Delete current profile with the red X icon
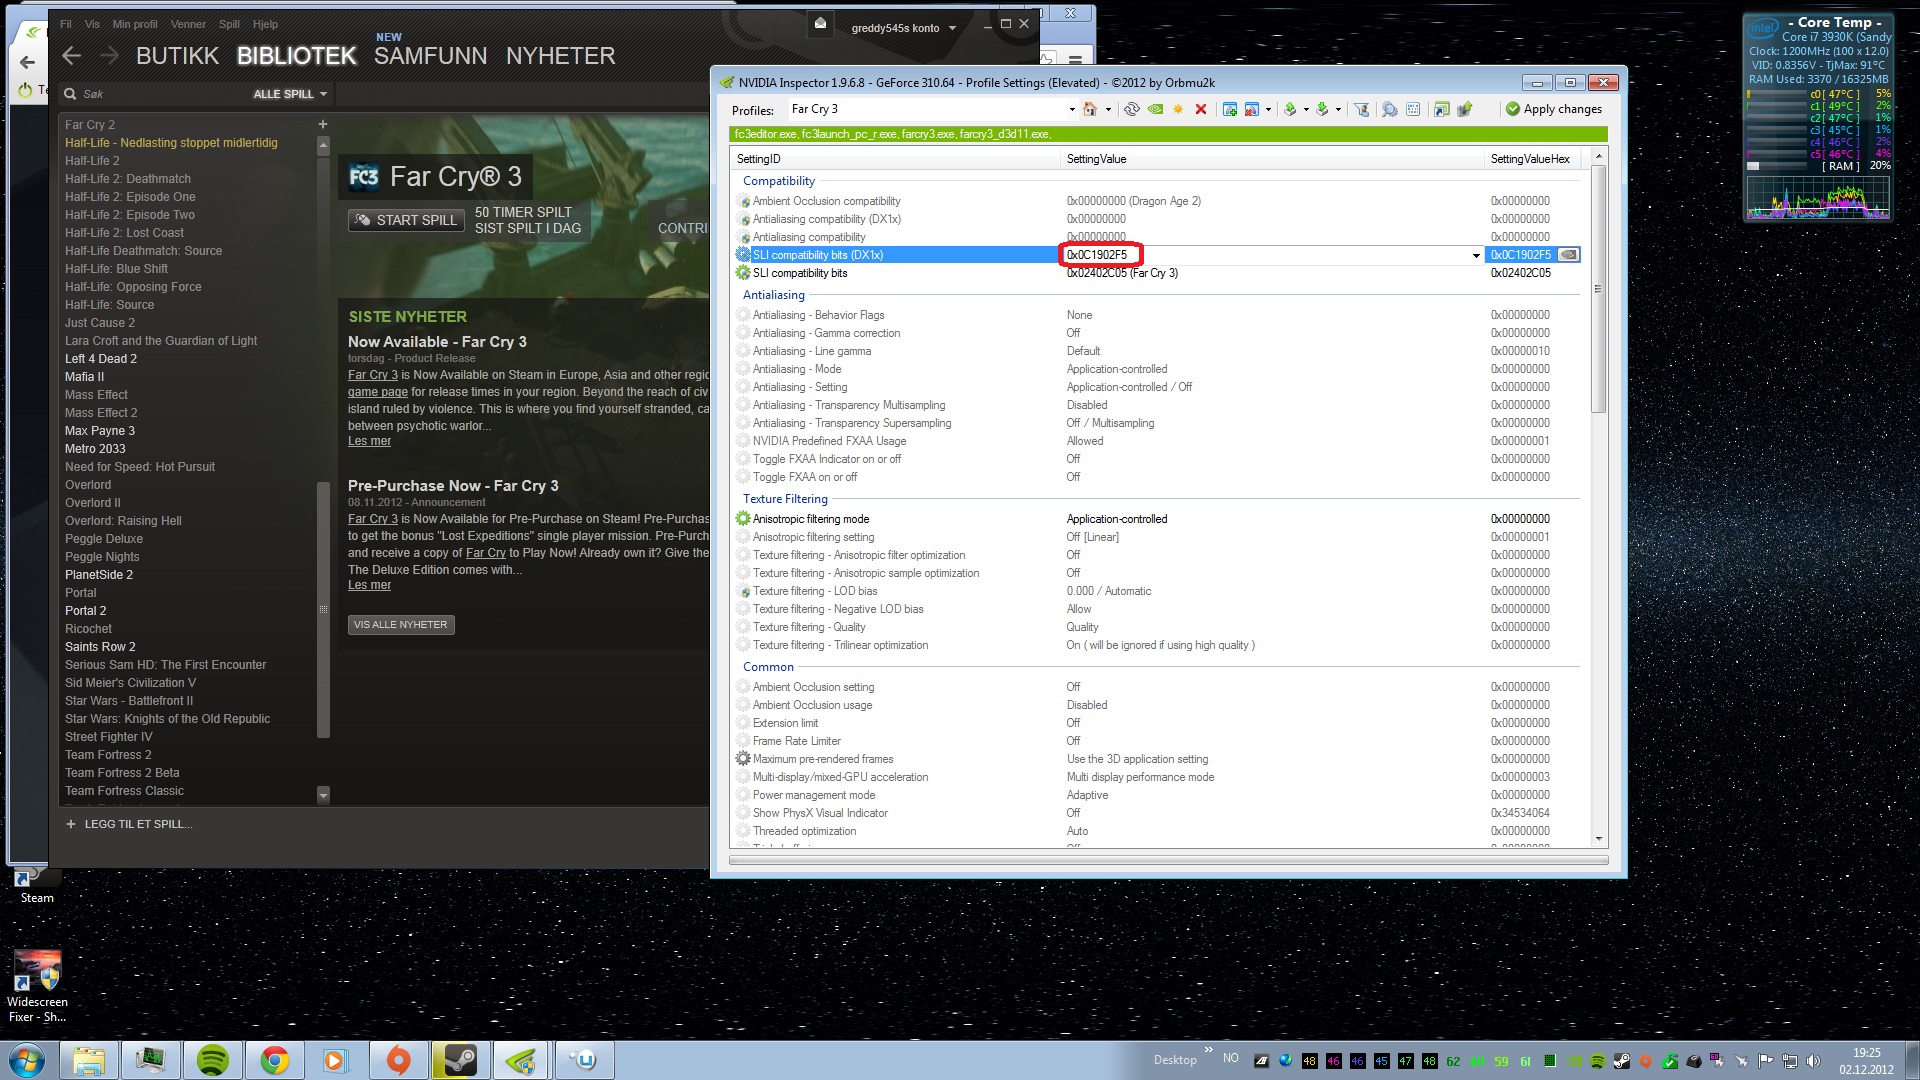The height and width of the screenshot is (1080, 1920). click(x=1201, y=109)
